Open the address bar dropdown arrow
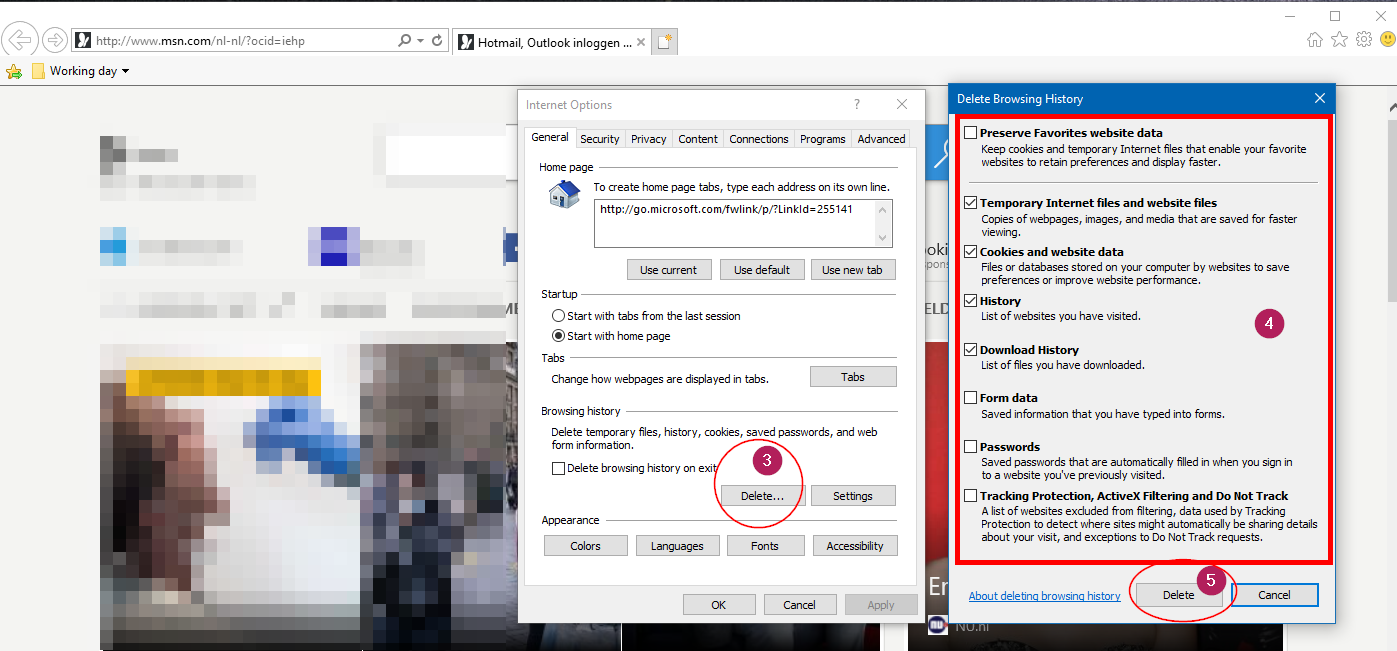Screen dimensions: 1397x651 [x=420, y=41]
